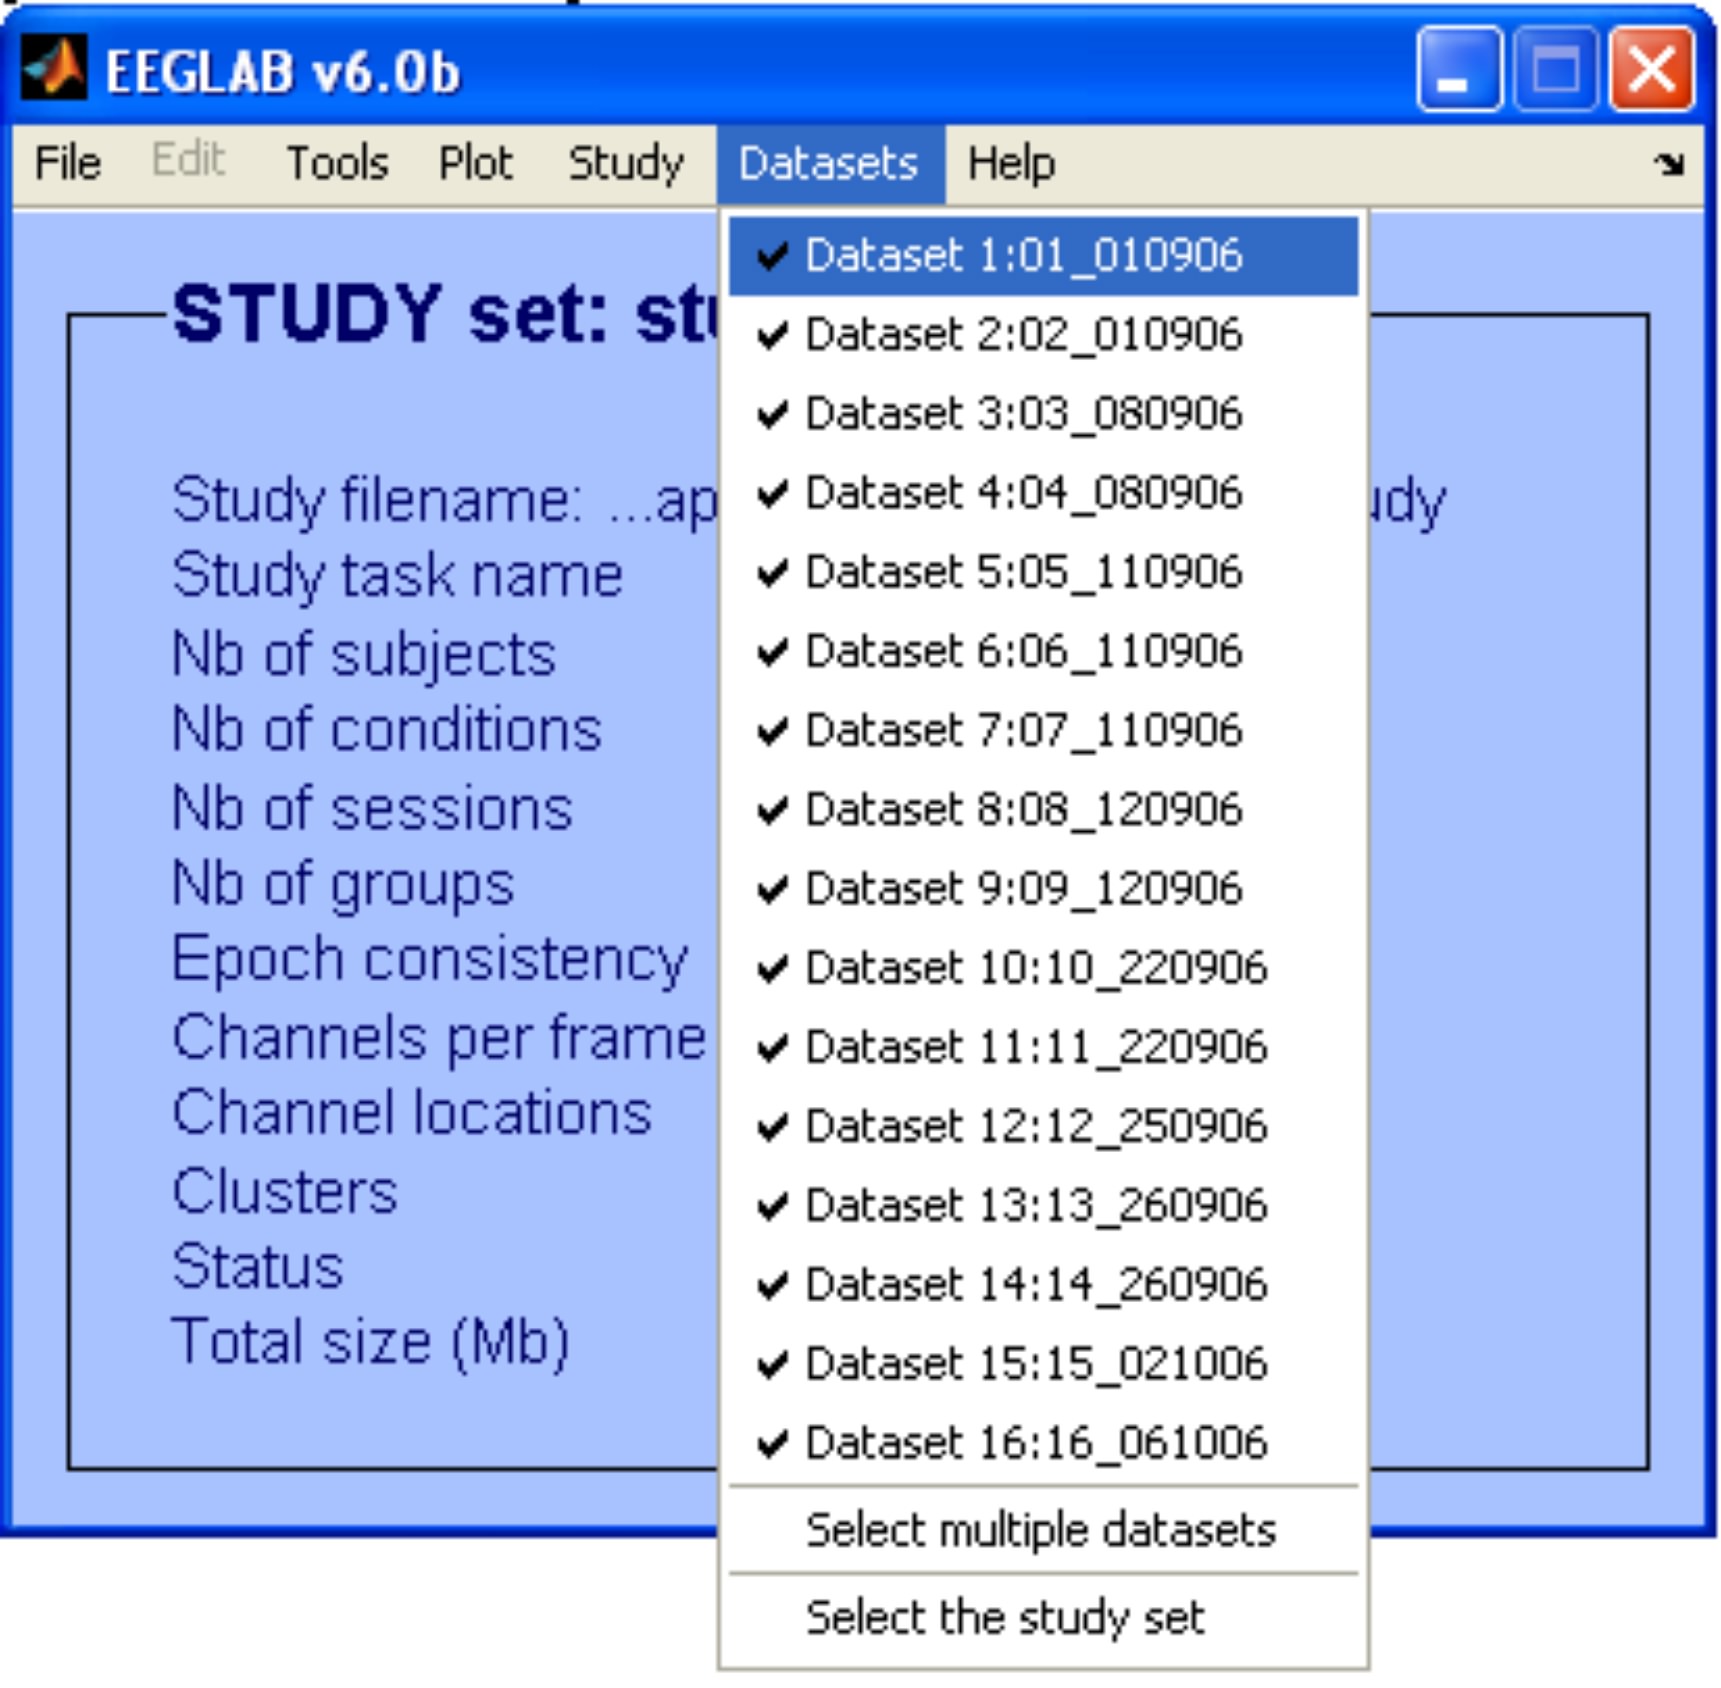Click Select the study set
Image resolution: width=1721 pixels, height=1688 pixels.
1043,1618
